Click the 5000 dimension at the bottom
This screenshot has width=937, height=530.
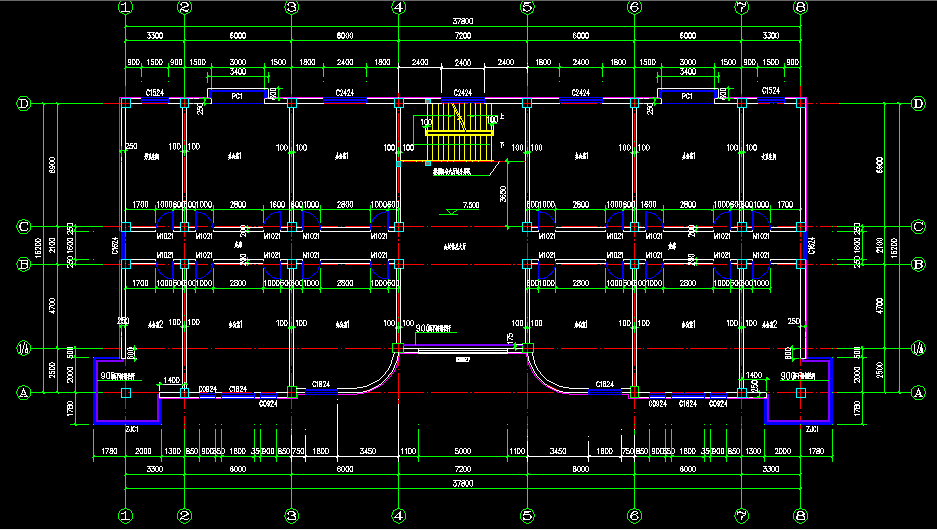point(462,452)
